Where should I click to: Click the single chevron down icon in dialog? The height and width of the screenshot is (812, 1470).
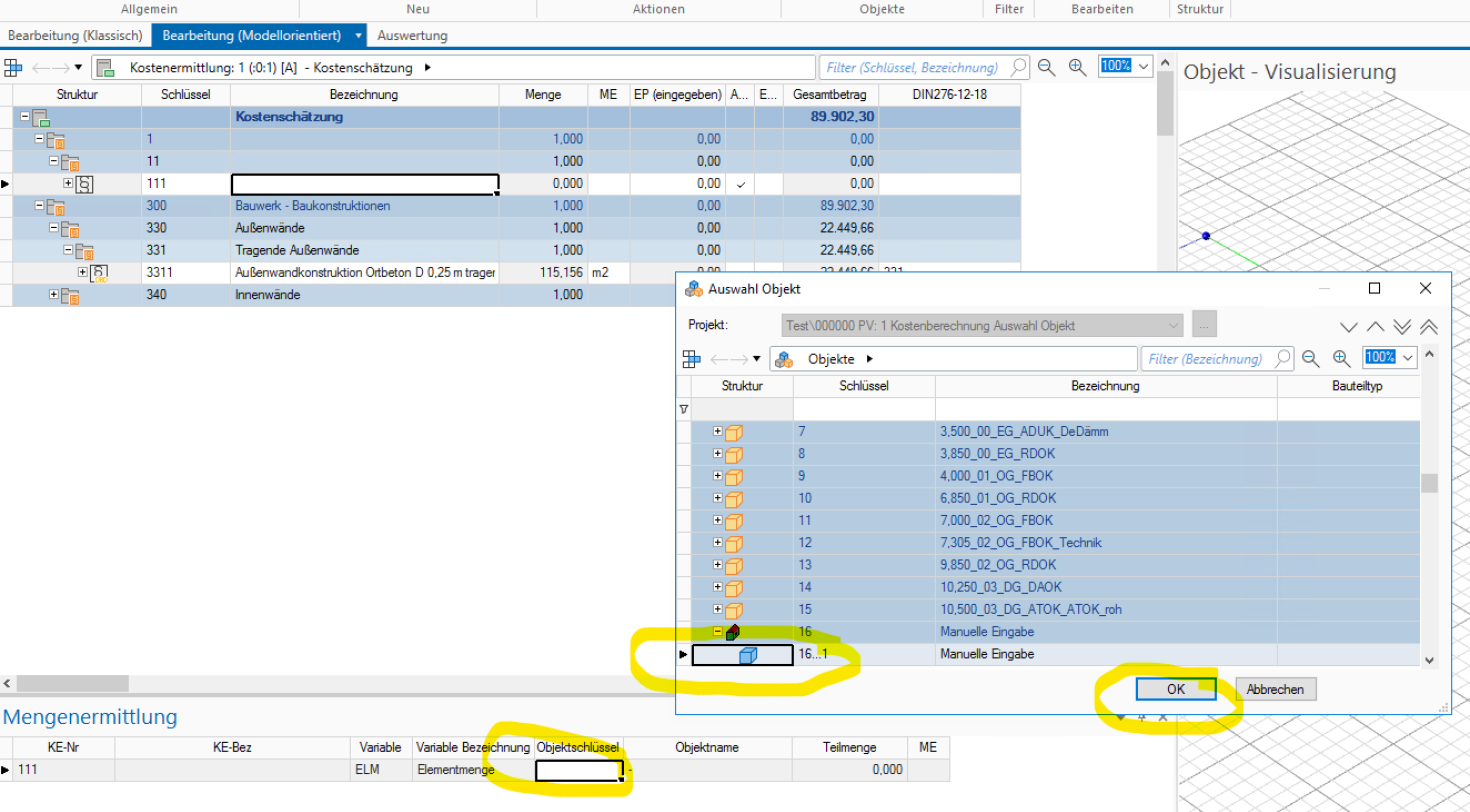click(x=1349, y=326)
